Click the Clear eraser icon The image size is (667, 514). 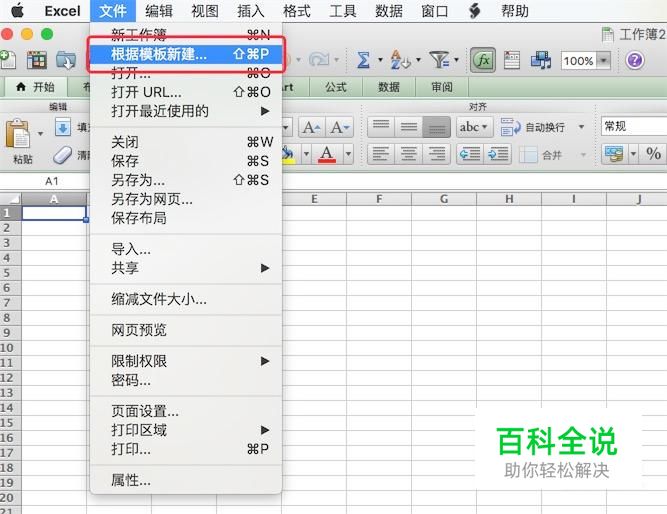pos(63,155)
